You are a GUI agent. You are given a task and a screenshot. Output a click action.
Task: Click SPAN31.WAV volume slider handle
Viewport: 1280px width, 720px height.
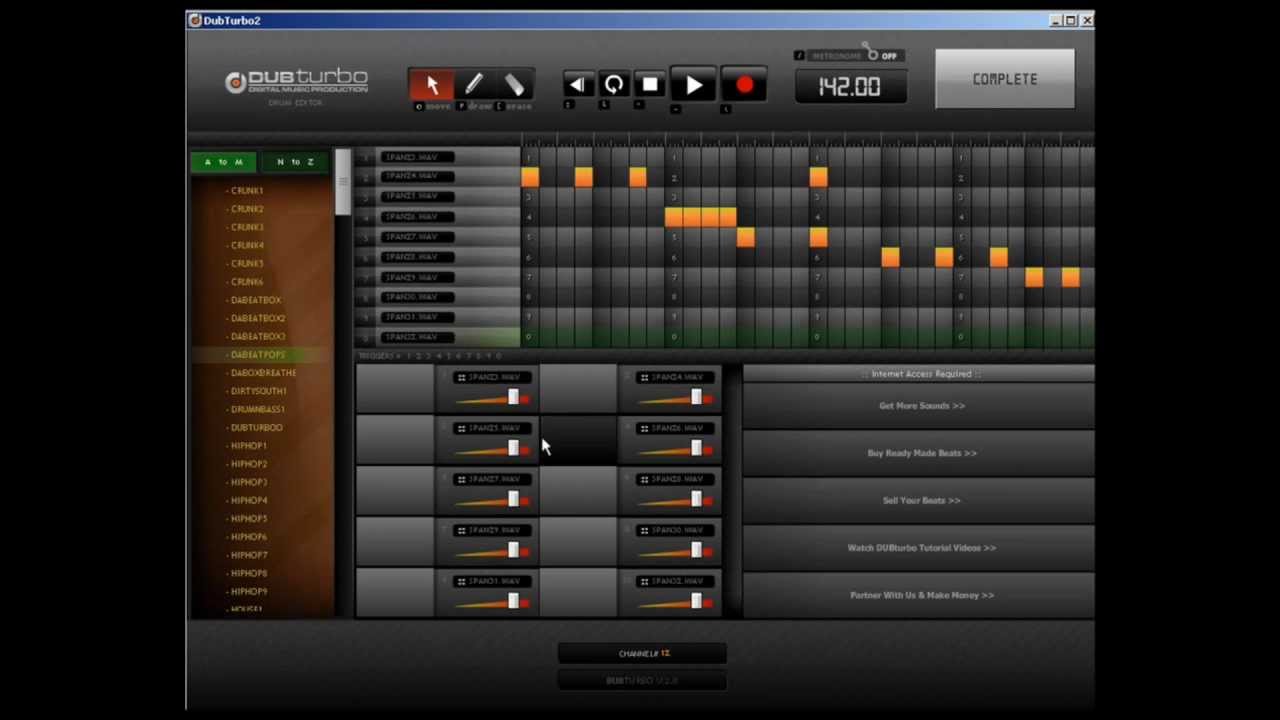(513, 602)
